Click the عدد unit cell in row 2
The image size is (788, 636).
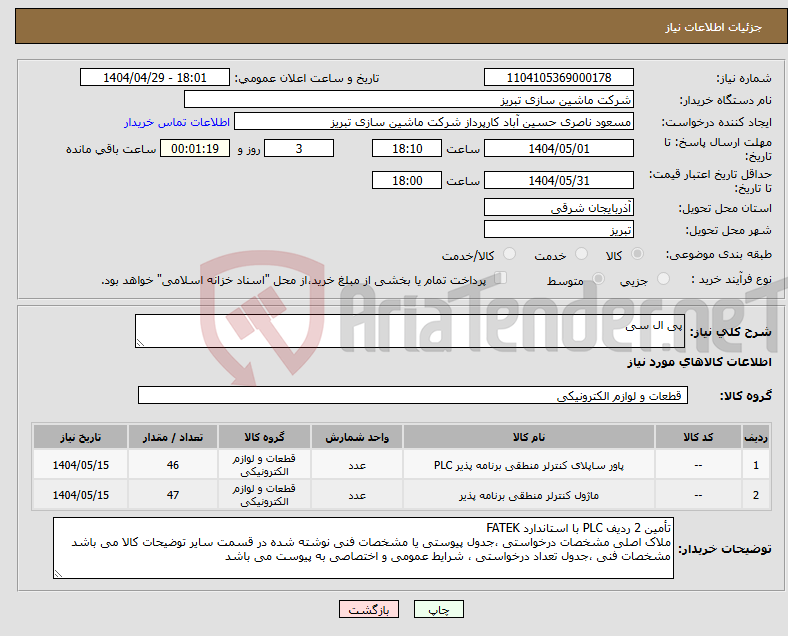[x=357, y=495]
